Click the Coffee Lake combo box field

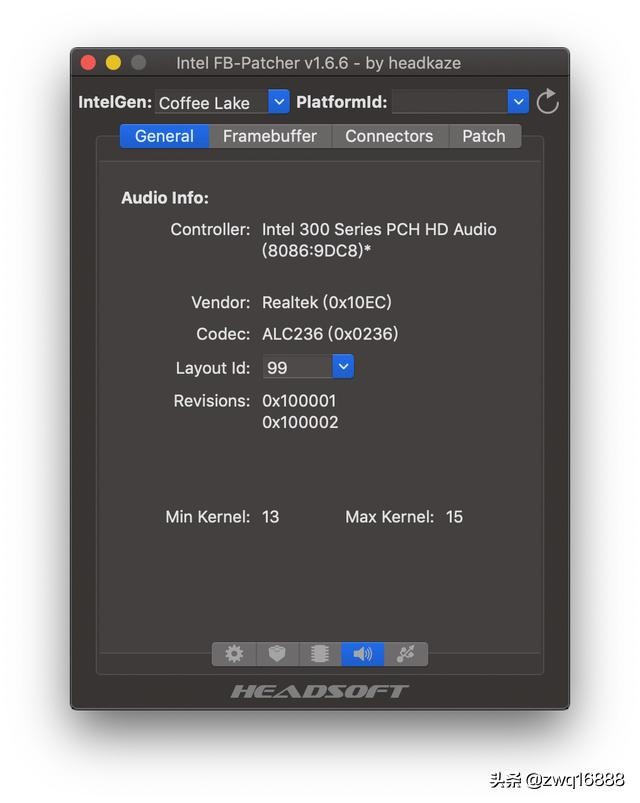[212, 102]
